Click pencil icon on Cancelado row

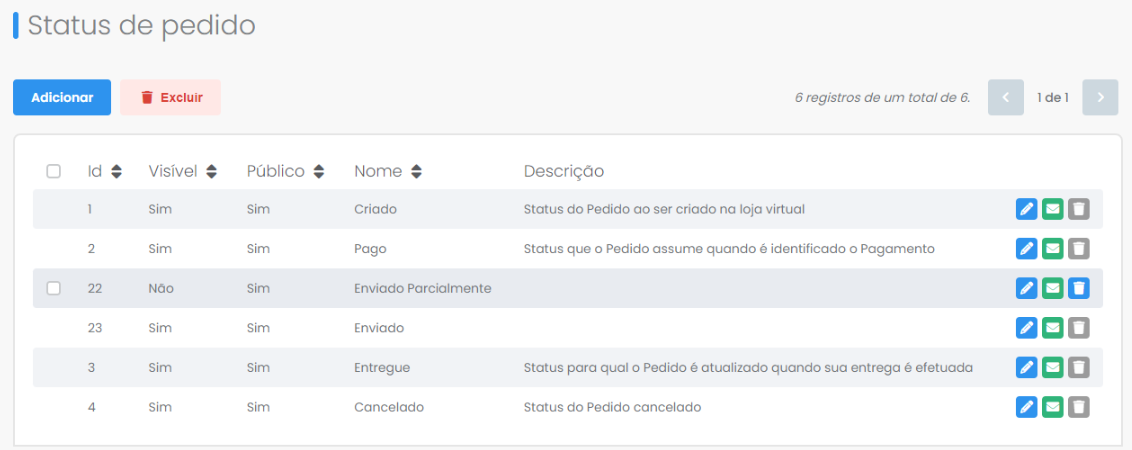tap(1026, 407)
